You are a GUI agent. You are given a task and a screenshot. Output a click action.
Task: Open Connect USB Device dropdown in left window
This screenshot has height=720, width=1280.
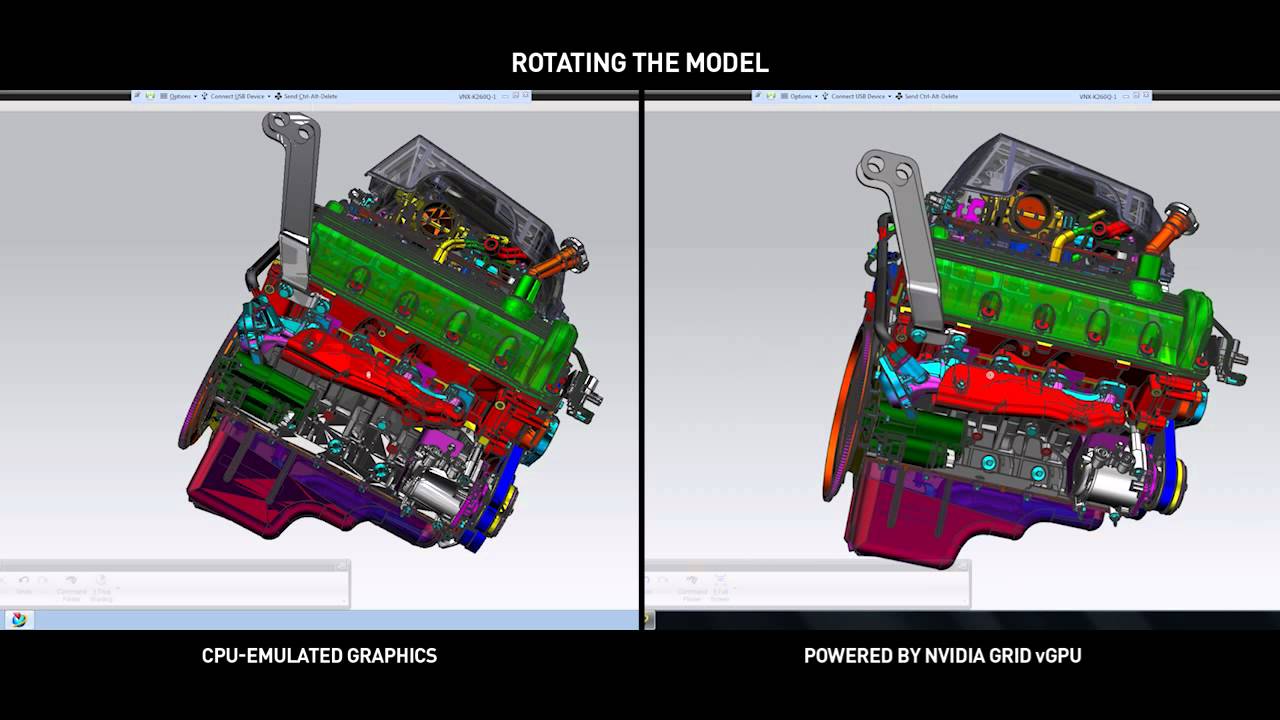(x=236, y=96)
